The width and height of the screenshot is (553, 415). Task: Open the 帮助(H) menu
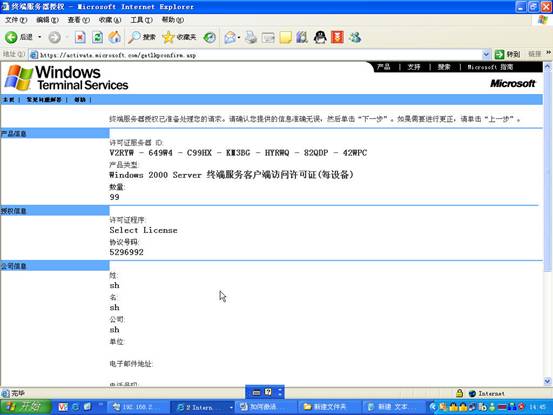pos(172,20)
